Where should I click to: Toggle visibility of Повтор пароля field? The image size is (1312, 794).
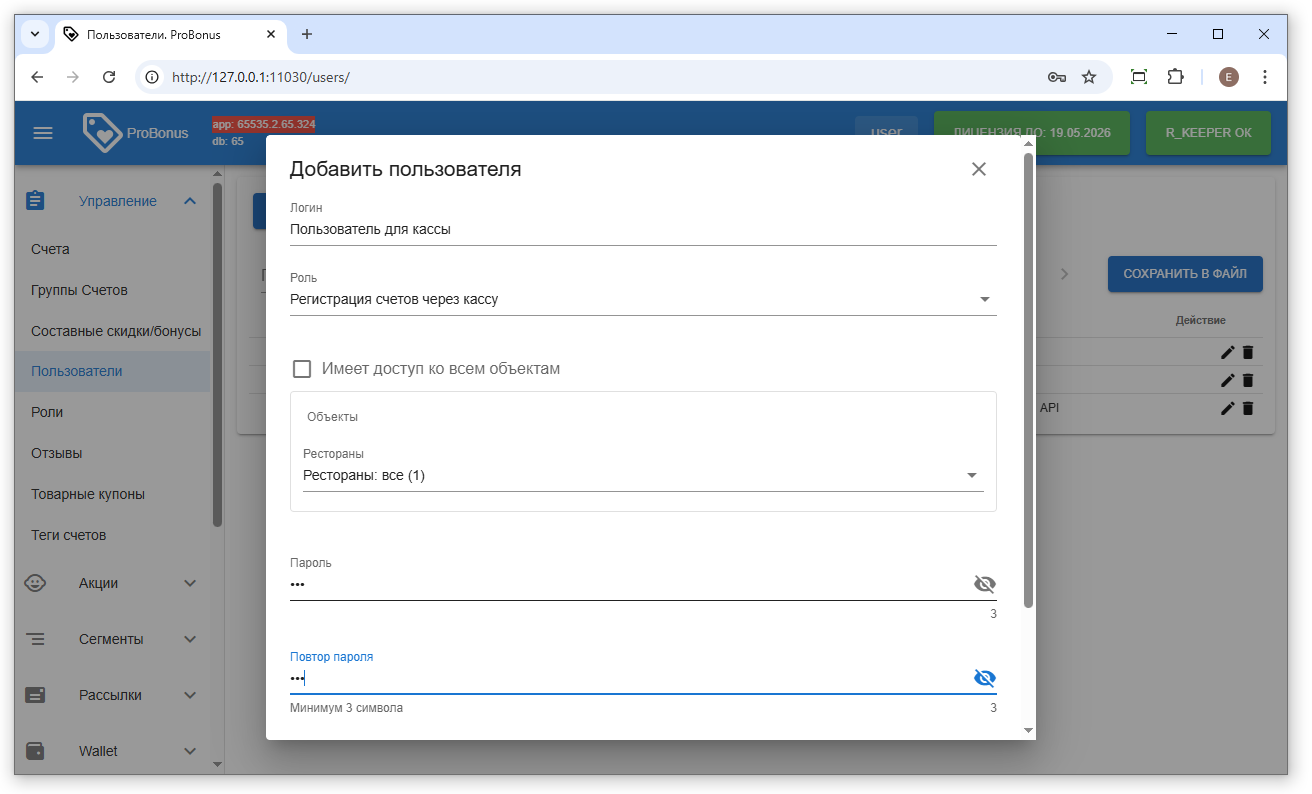pos(984,679)
